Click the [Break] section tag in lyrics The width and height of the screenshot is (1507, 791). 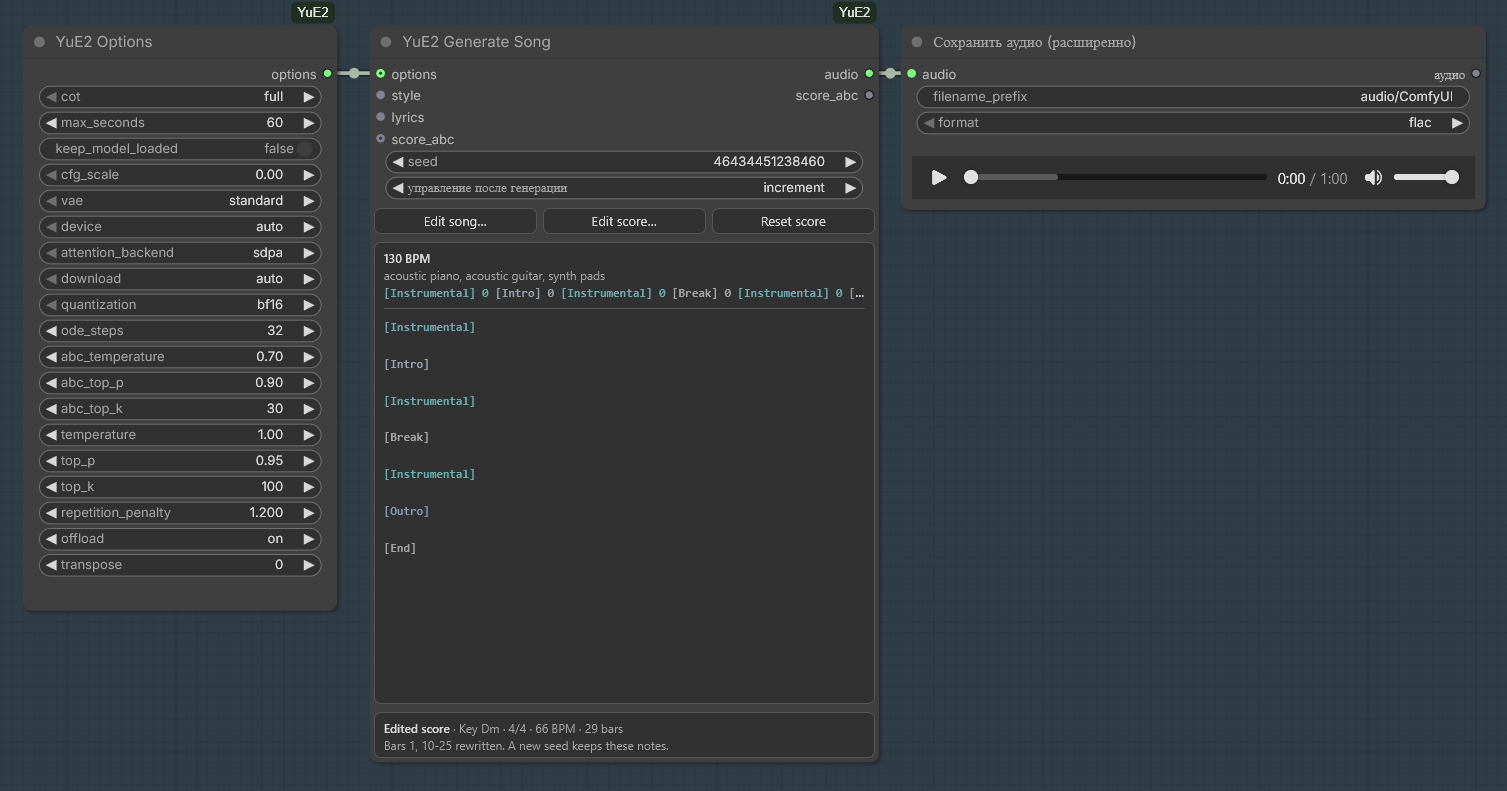tap(406, 437)
